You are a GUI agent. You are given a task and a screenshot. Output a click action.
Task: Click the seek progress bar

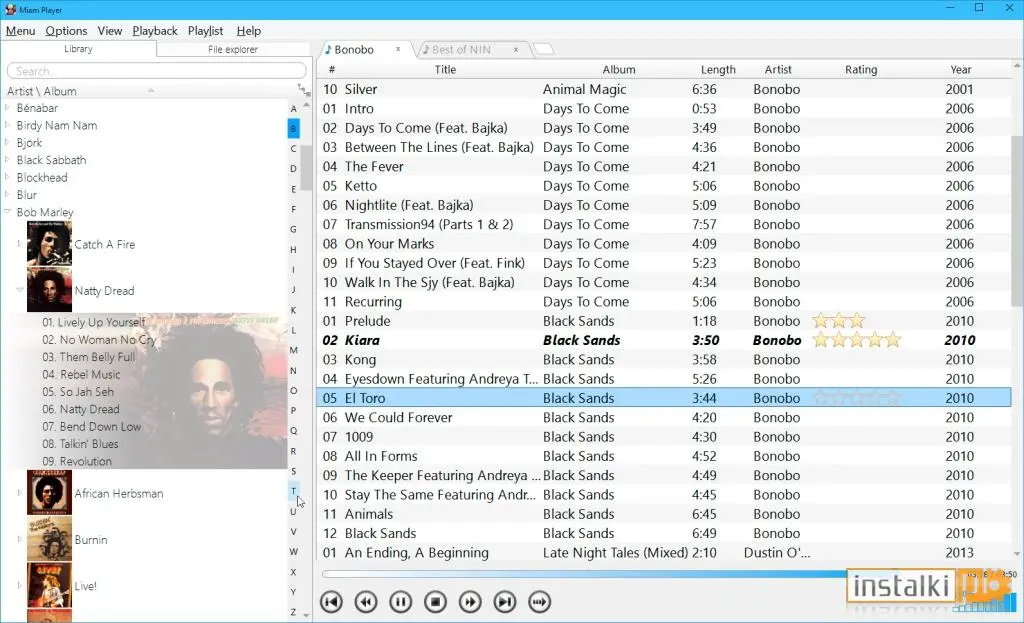pyautogui.click(x=666, y=574)
